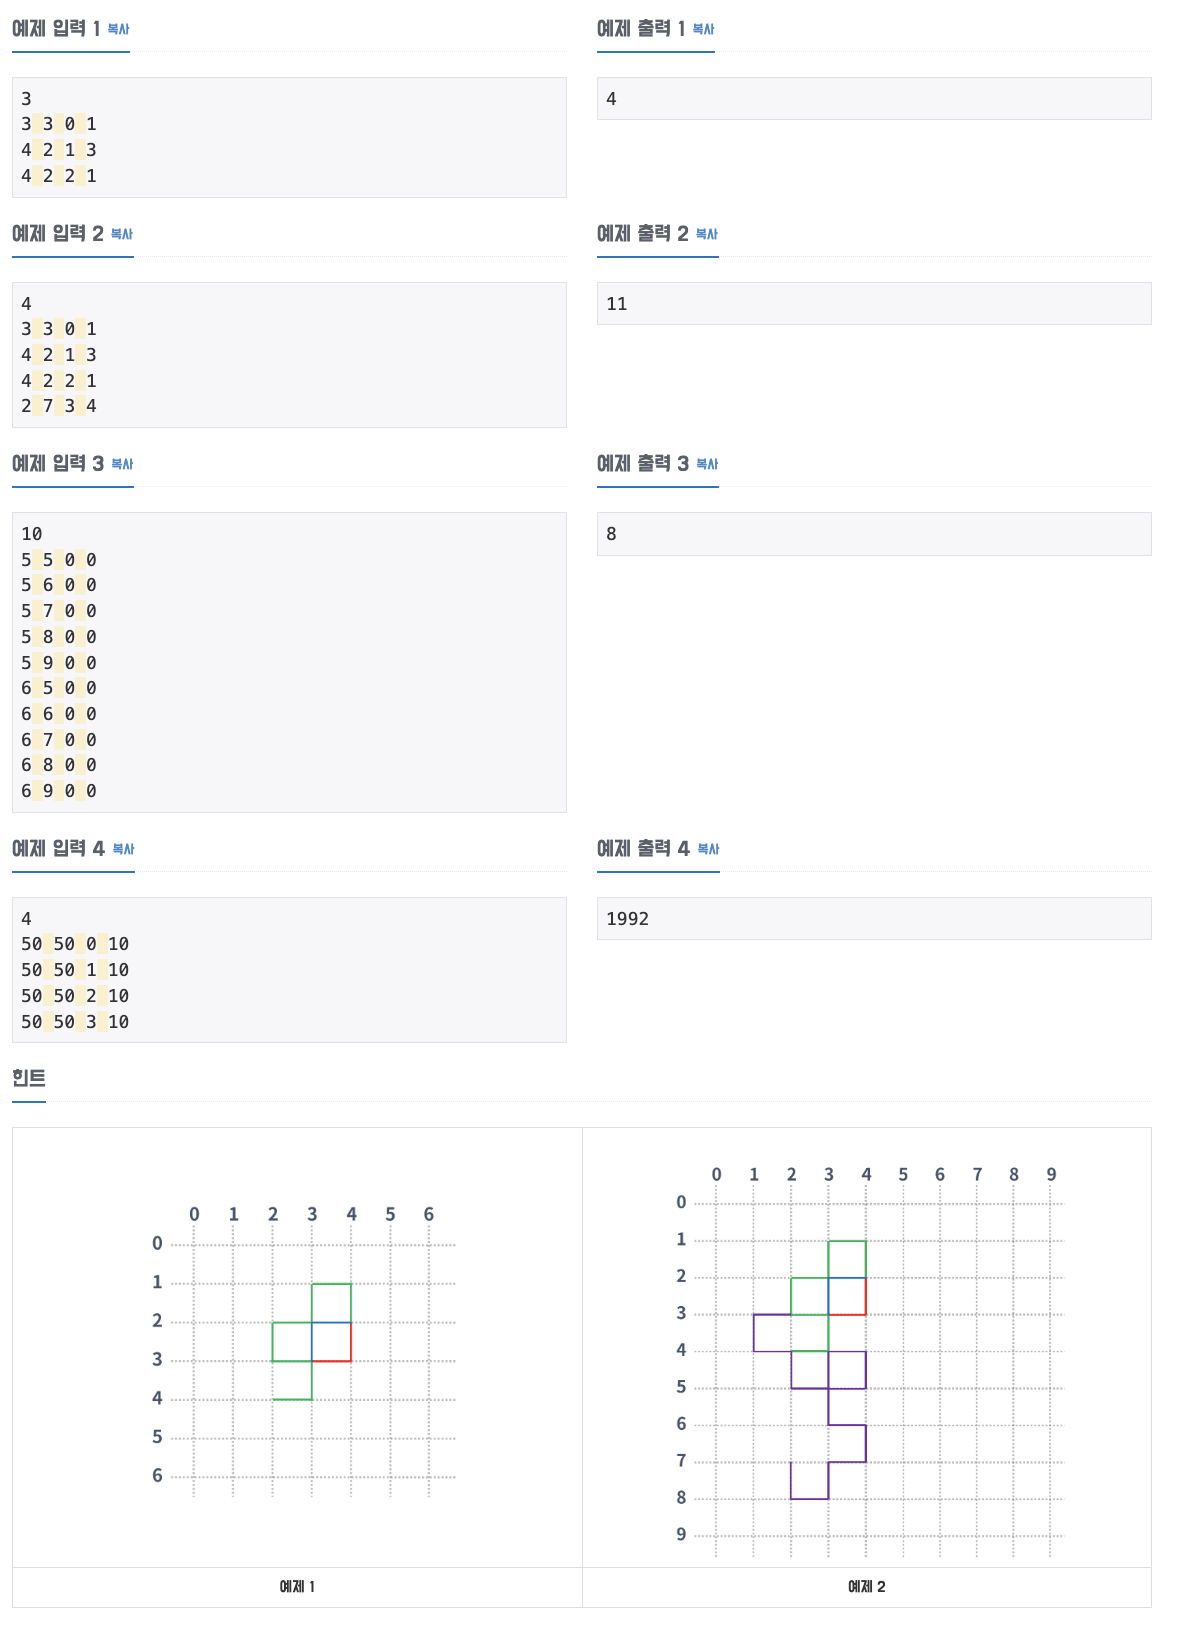Copy sample input 3 via 복사 button
Viewport: 1178px width, 1628px height.
tap(121, 464)
